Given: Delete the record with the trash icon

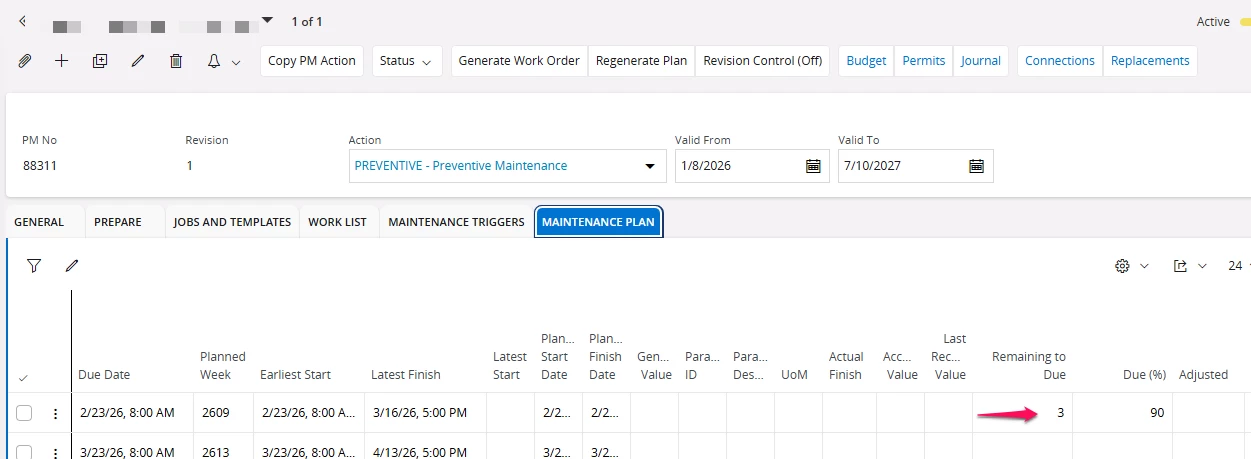Looking at the screenshot, I should coord(176,61).
